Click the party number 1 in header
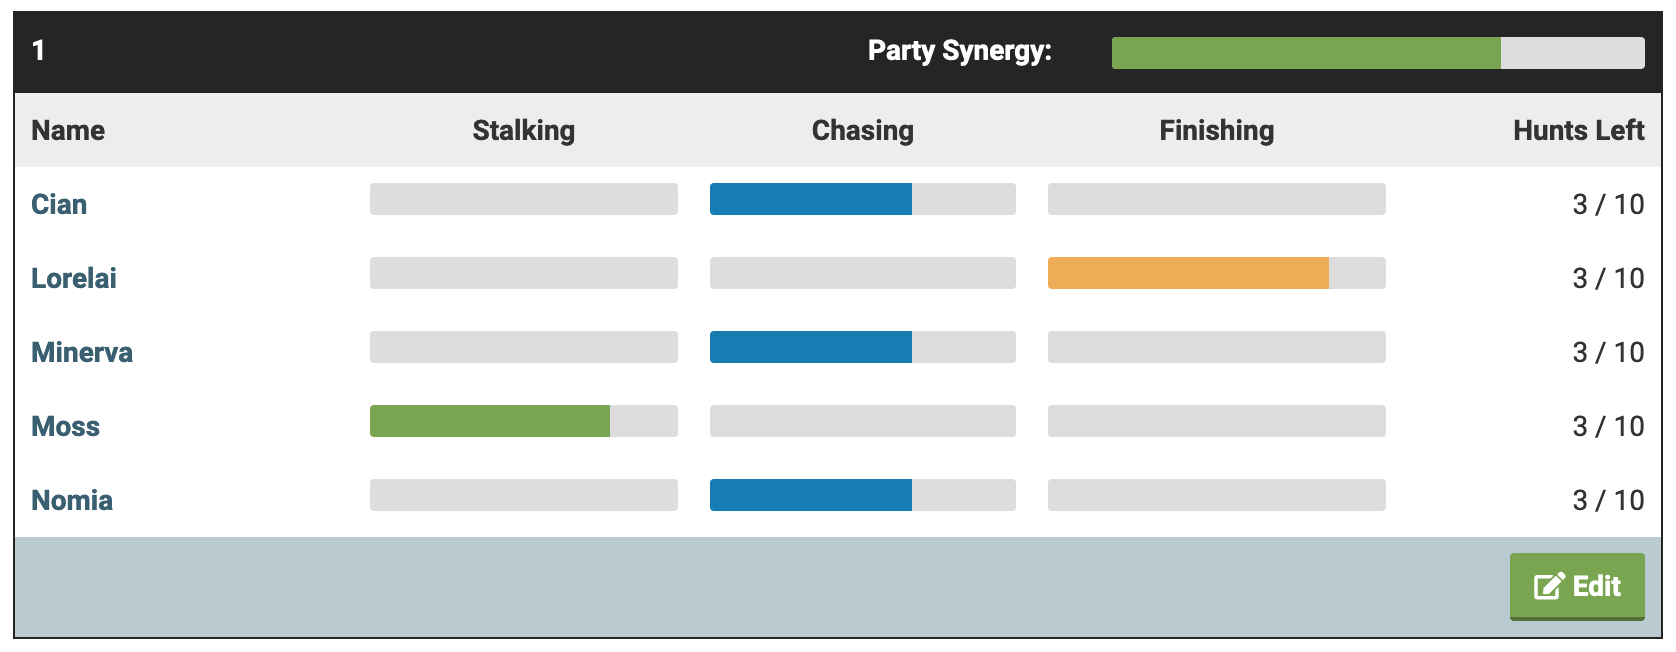 point(38,50)
